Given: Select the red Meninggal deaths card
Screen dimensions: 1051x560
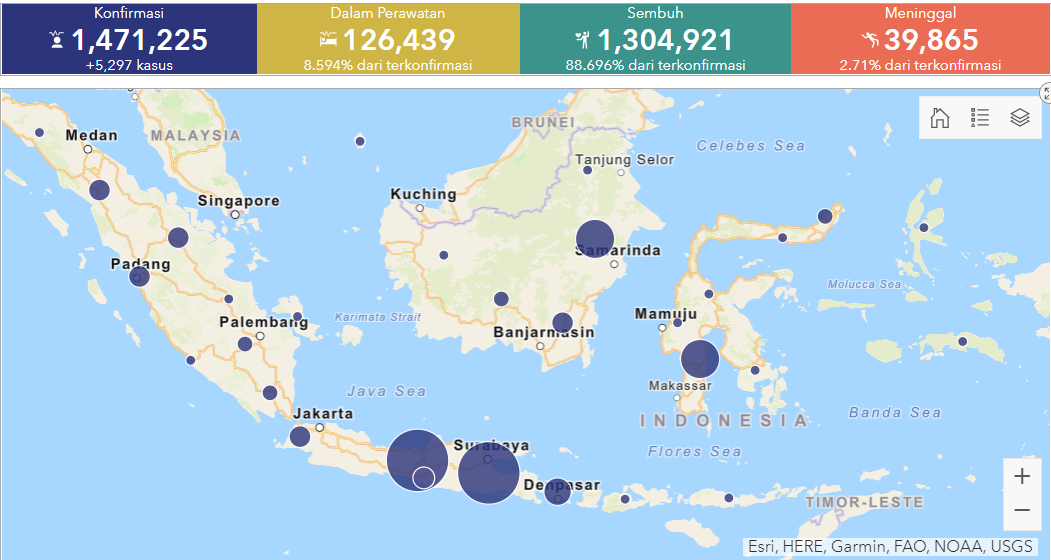Looking at the screenshot, I should pos(920,38).
